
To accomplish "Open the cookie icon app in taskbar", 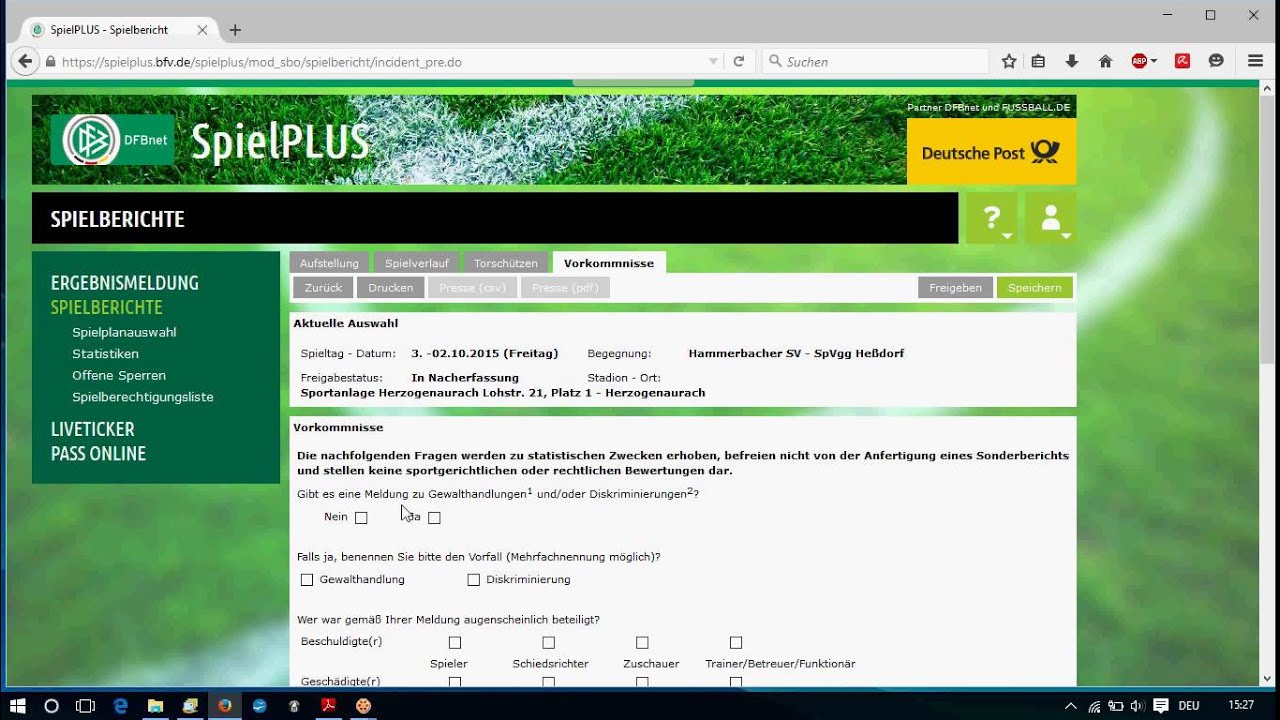I will coord(363,705).
